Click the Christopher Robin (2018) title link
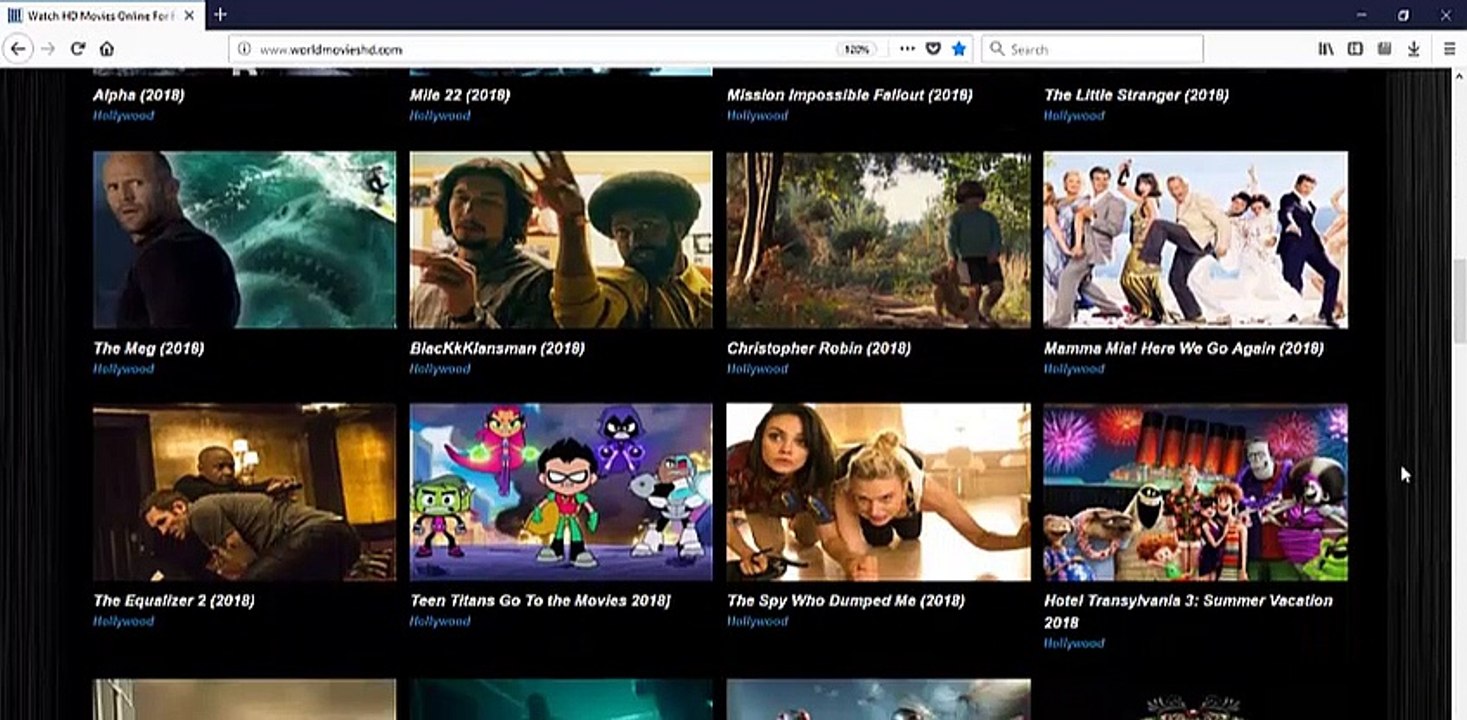This screenshot has height=720, width=1467. (x=818, y=348)
